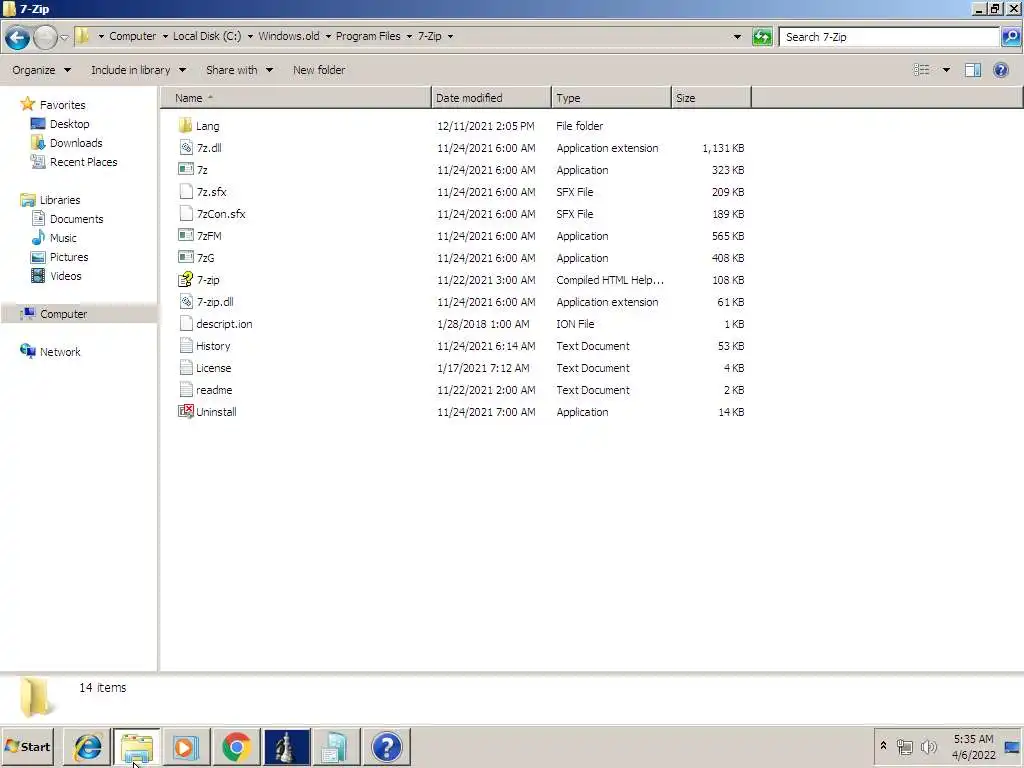Open volume speaker tray icon
This screenshot has width=1024, height=768.
point(928,746)
